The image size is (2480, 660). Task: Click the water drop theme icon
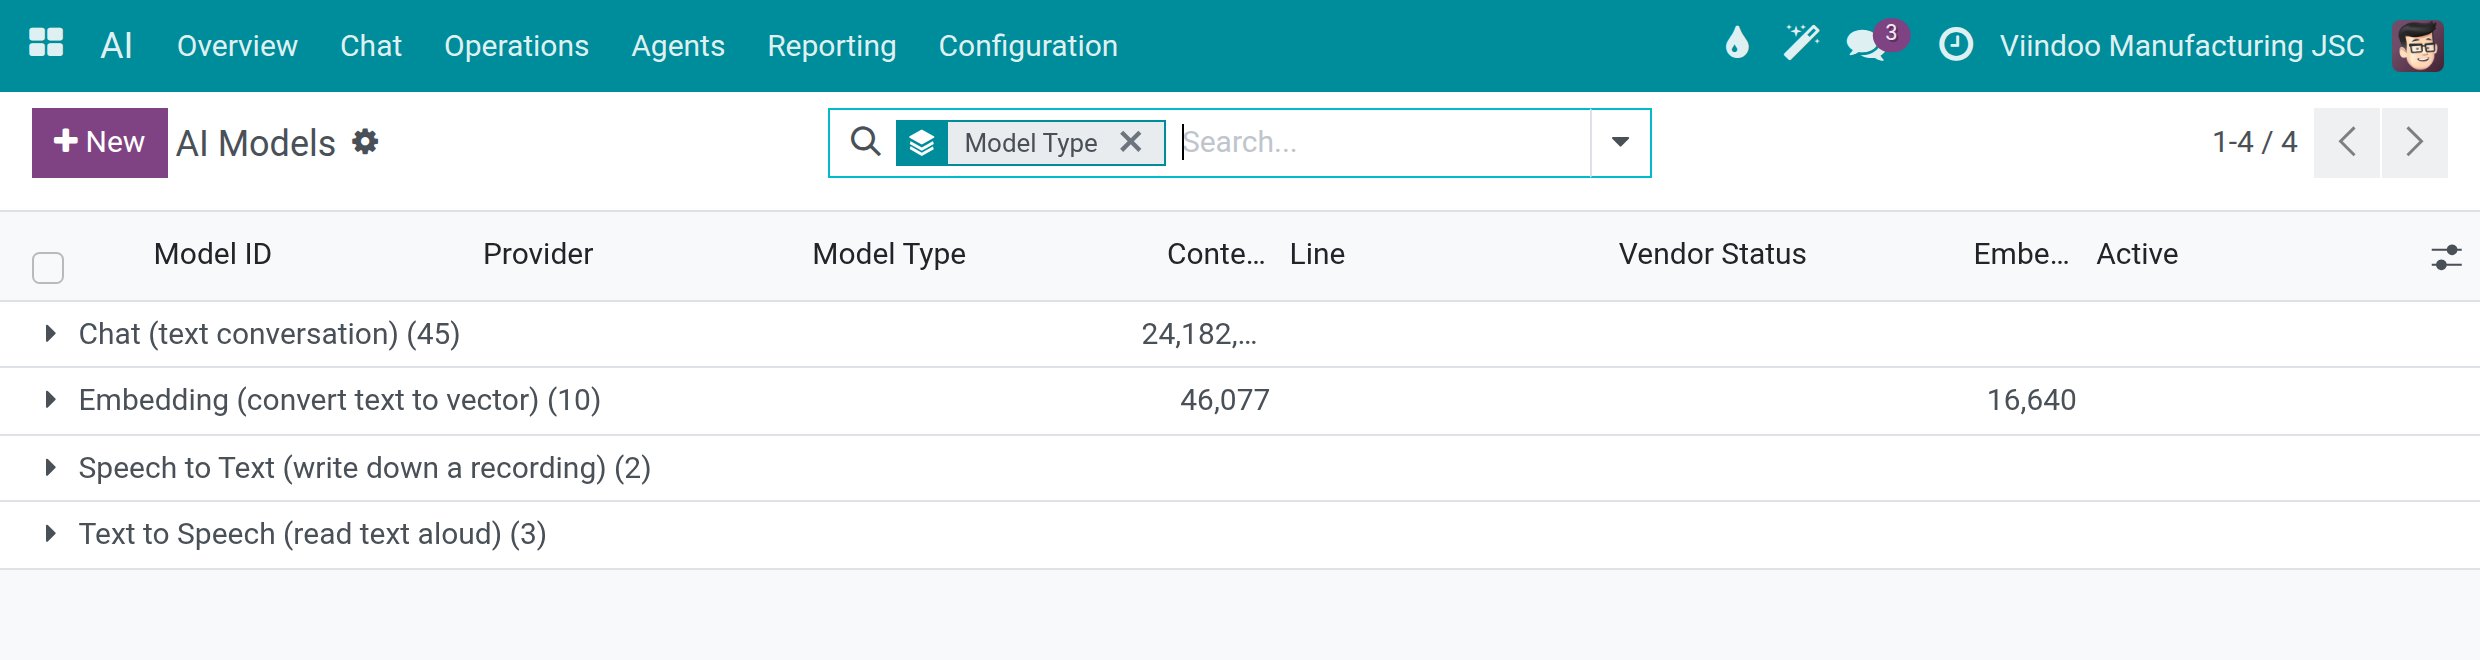[x=1737, y=43]
